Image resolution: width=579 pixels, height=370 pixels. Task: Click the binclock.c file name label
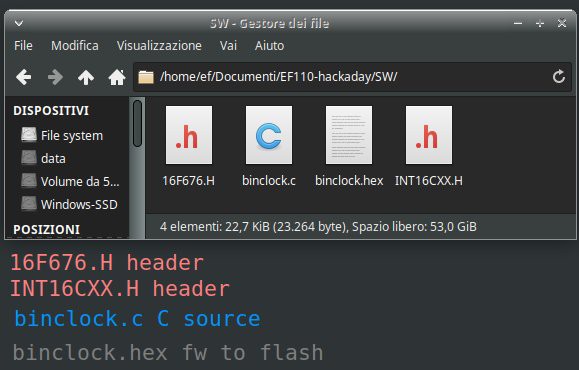point(269,181)
